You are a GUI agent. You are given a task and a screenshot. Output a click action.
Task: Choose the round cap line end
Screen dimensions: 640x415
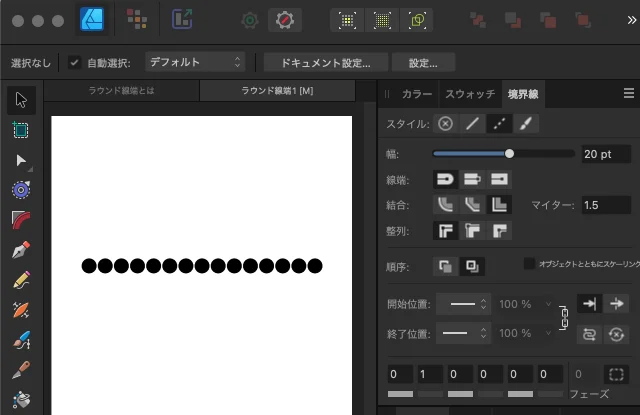click(x=445, y=179)
